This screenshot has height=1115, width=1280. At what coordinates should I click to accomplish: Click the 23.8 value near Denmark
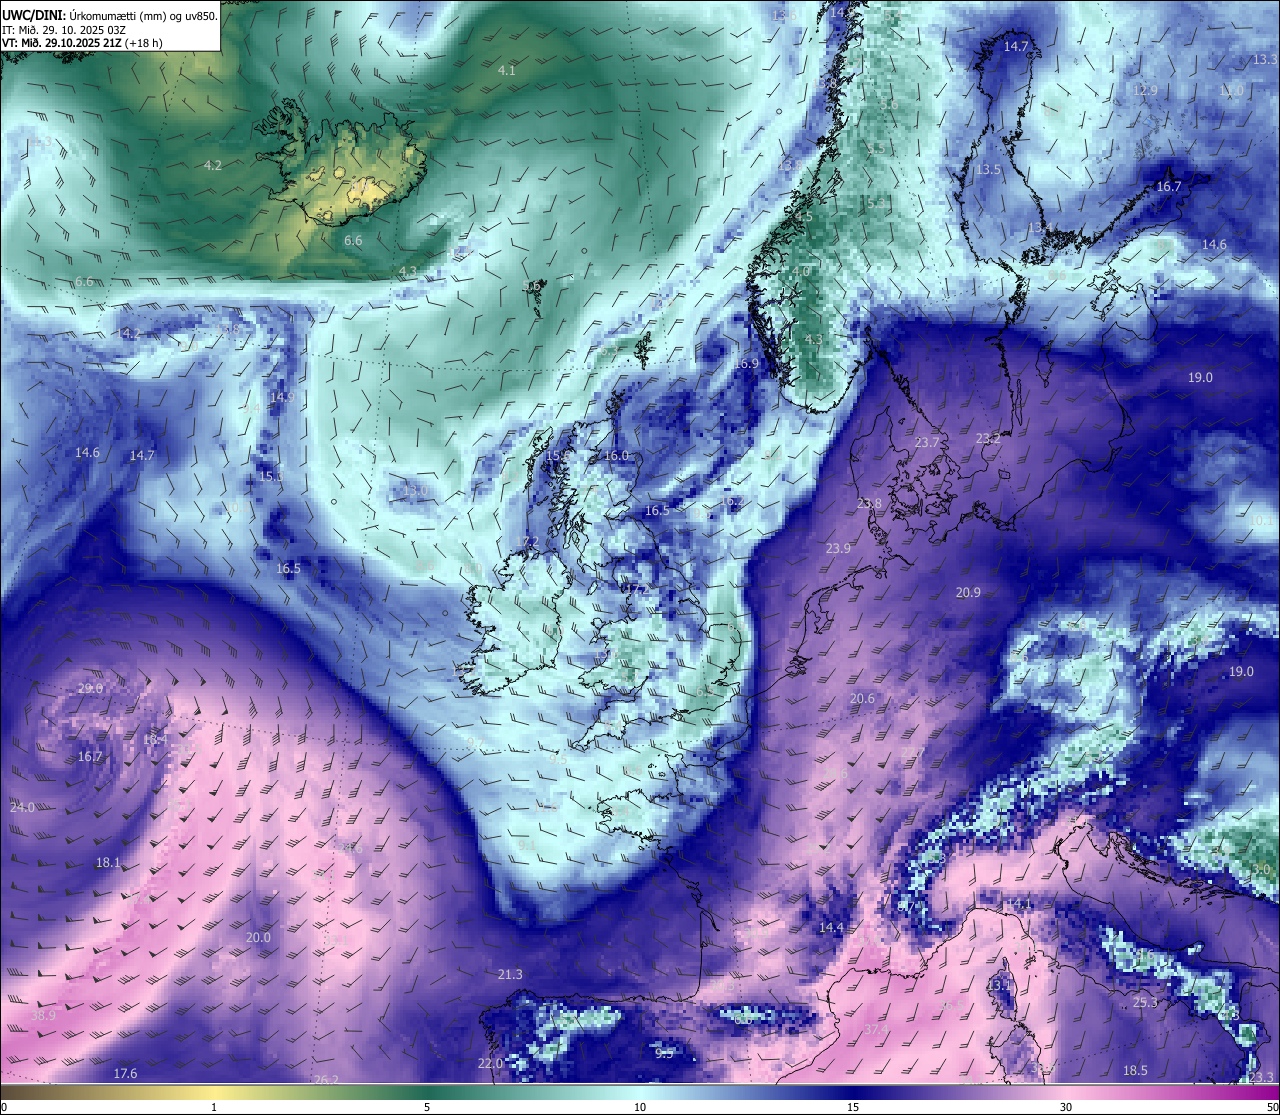869,503
